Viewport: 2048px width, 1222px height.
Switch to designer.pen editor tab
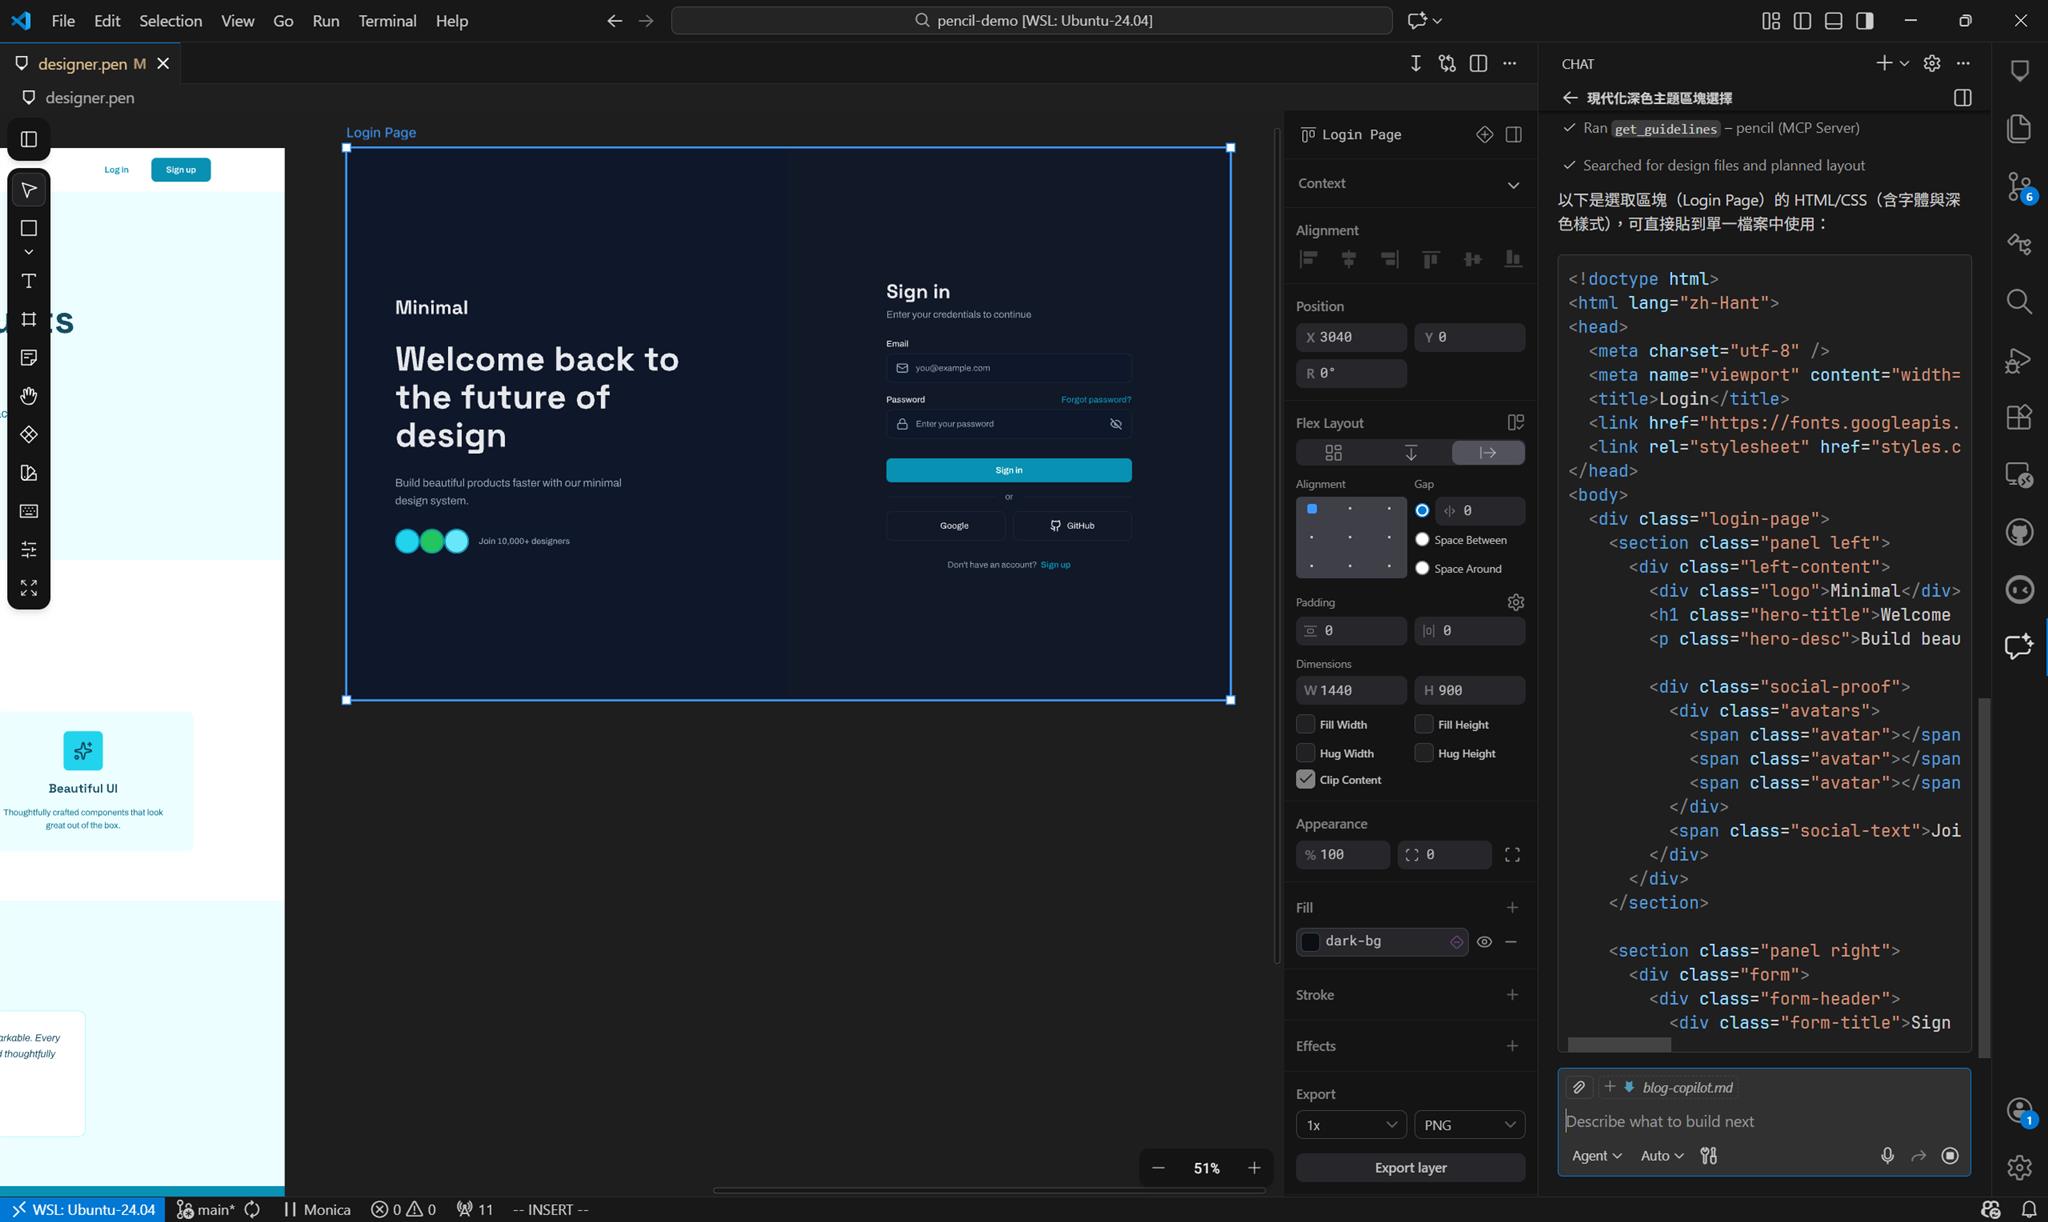point(82,64)
